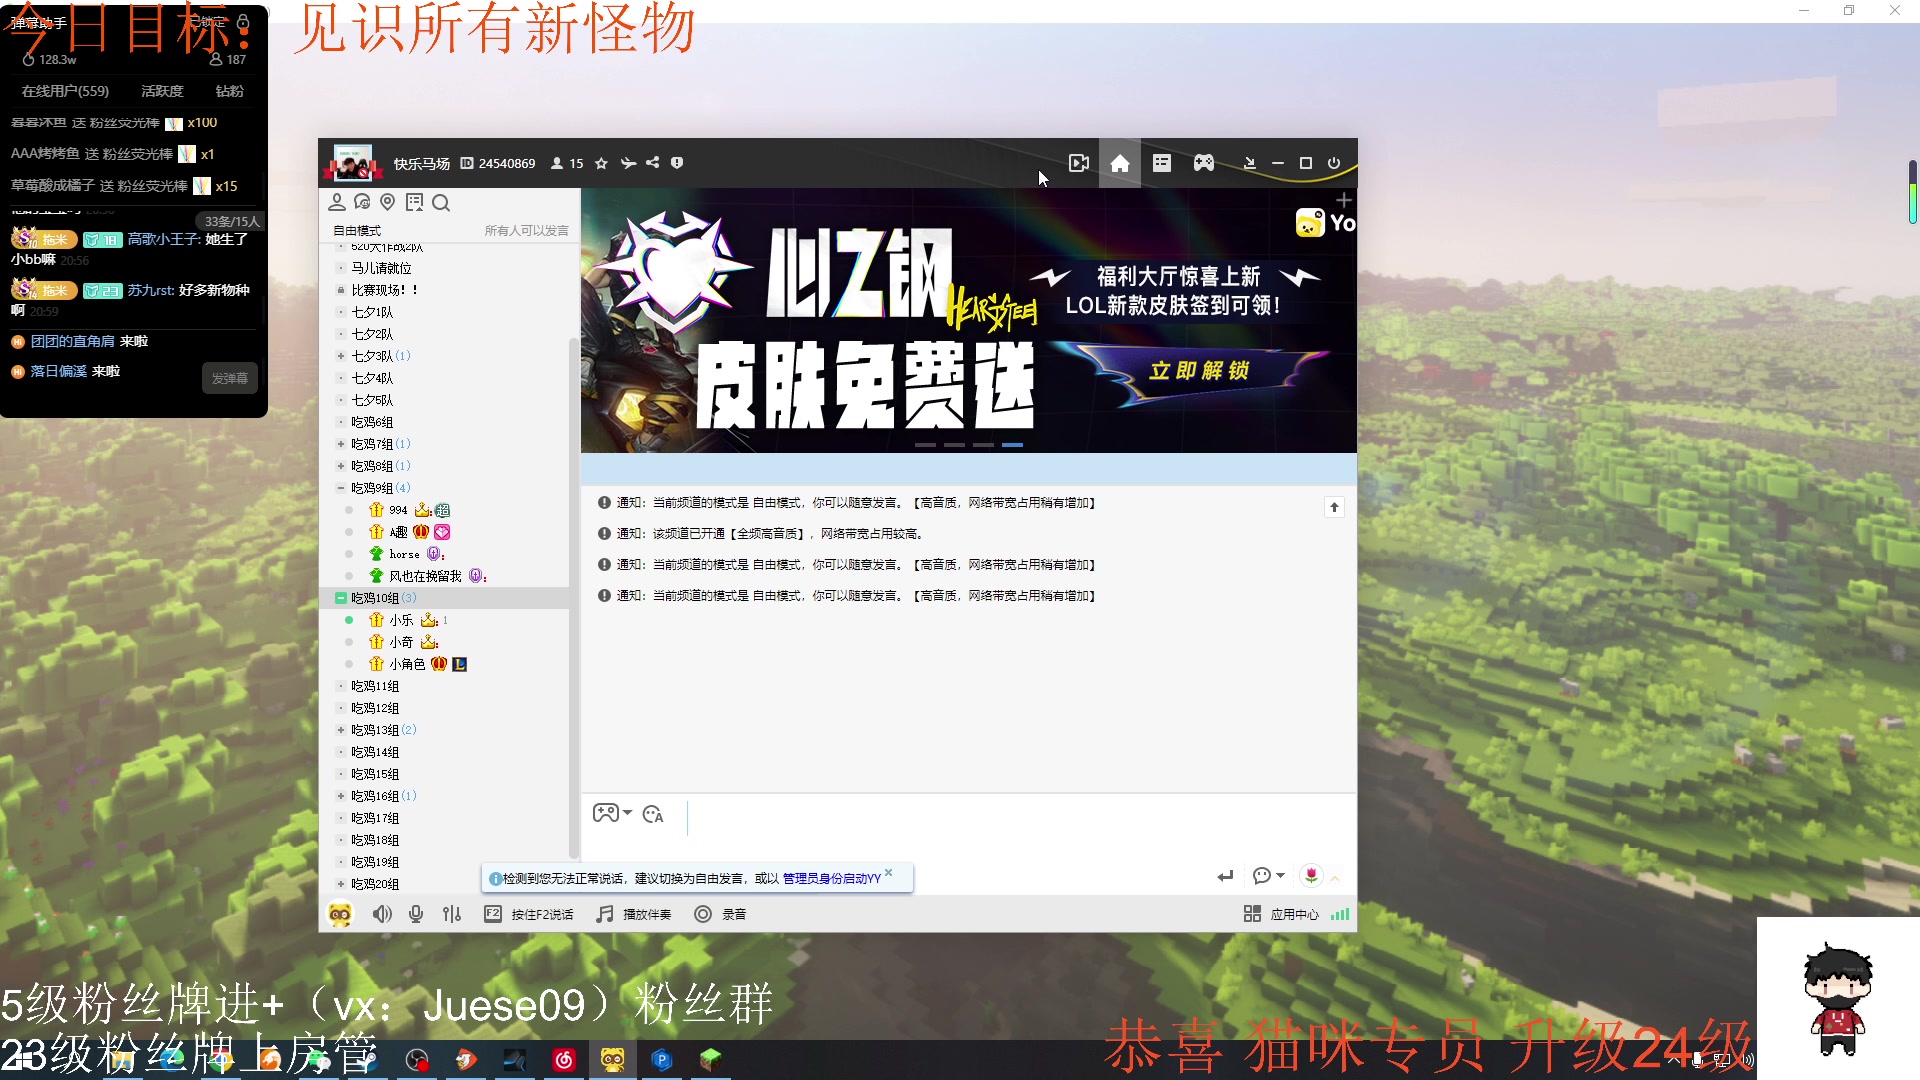The width and height of the screenshot is (1920, 1080).
Task: Open the game center gamepad icon
Action: [1203, 163]
